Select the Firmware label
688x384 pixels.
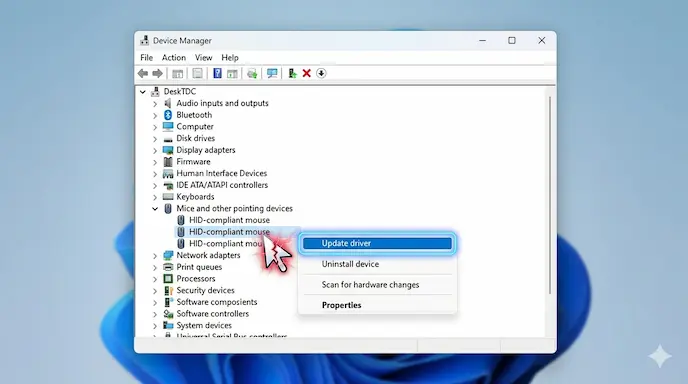tap(194, 161)
